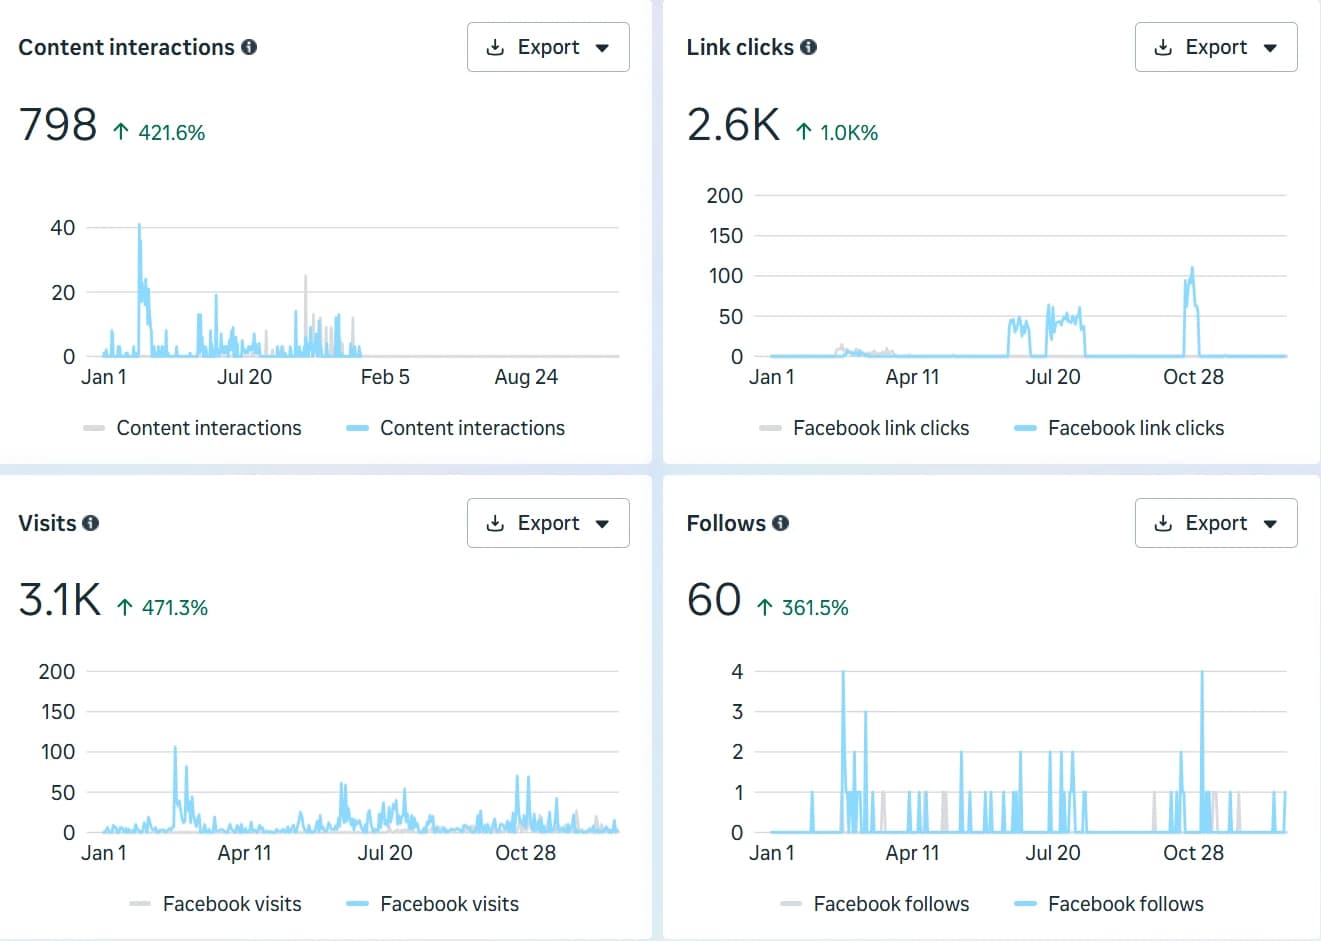The image size is (1321, 941).
Task: Click the Visits card title
Action: click(x=47, y=523)
